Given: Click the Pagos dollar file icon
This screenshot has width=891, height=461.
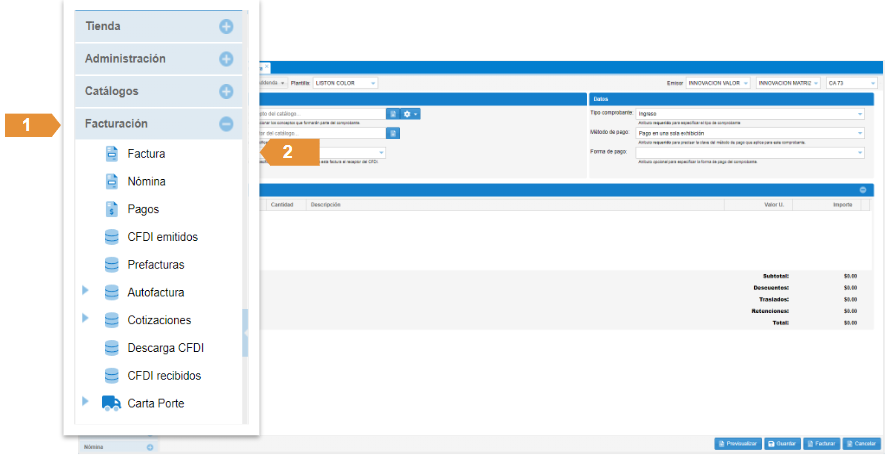Looking at the screenshot, I should pyautogui.click(x=112, y=210).
